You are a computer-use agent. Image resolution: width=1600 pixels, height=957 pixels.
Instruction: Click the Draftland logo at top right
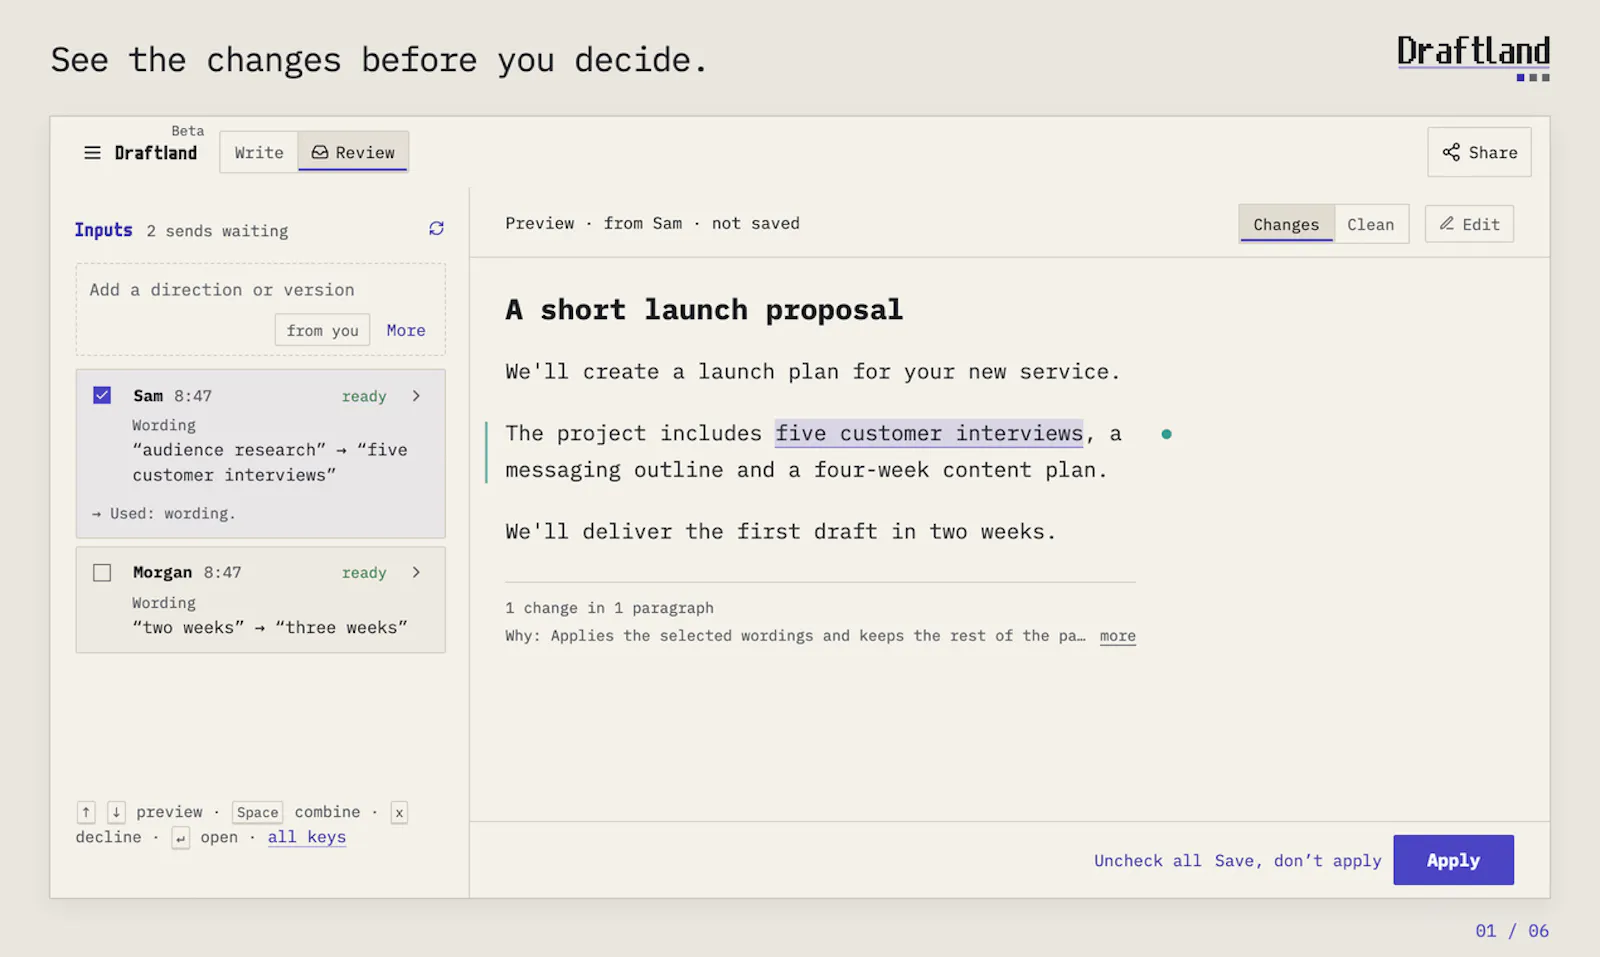(x=1473, y=57)
